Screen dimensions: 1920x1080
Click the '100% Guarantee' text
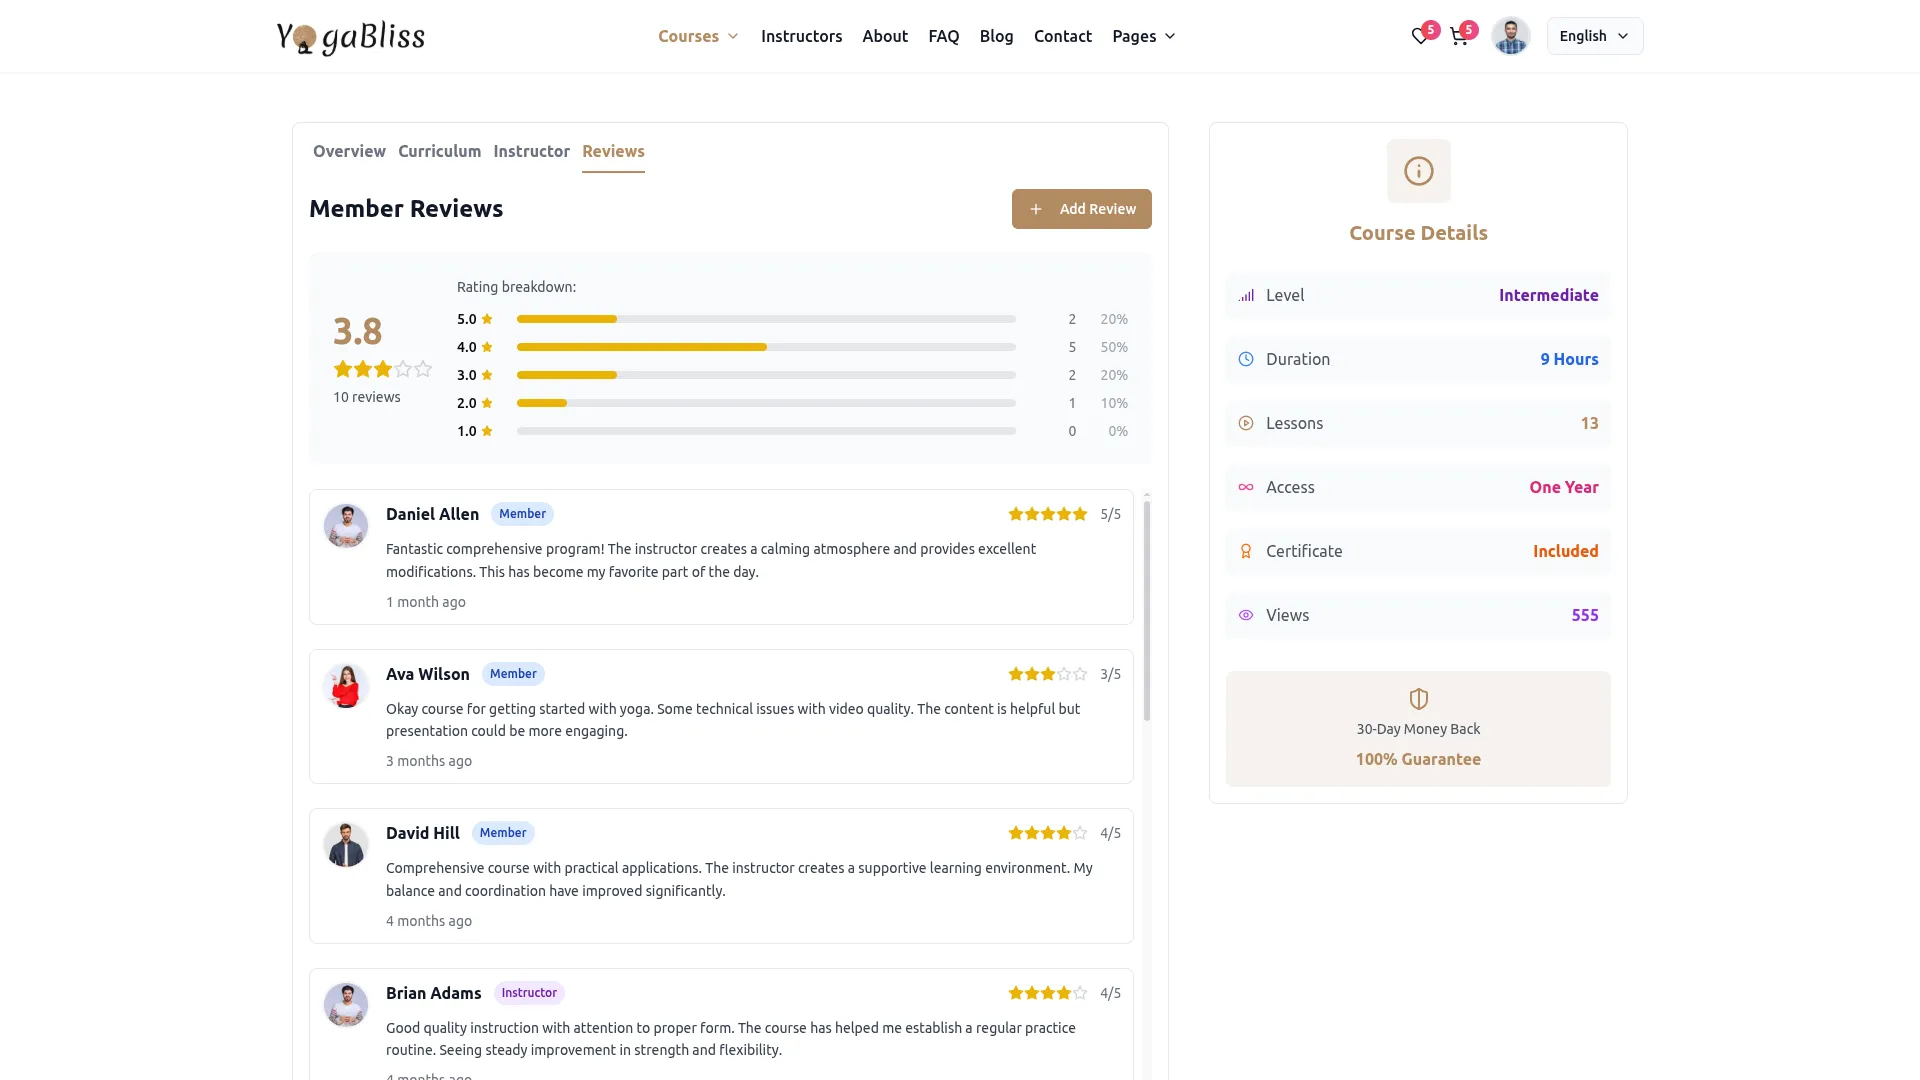[1418, 759]
